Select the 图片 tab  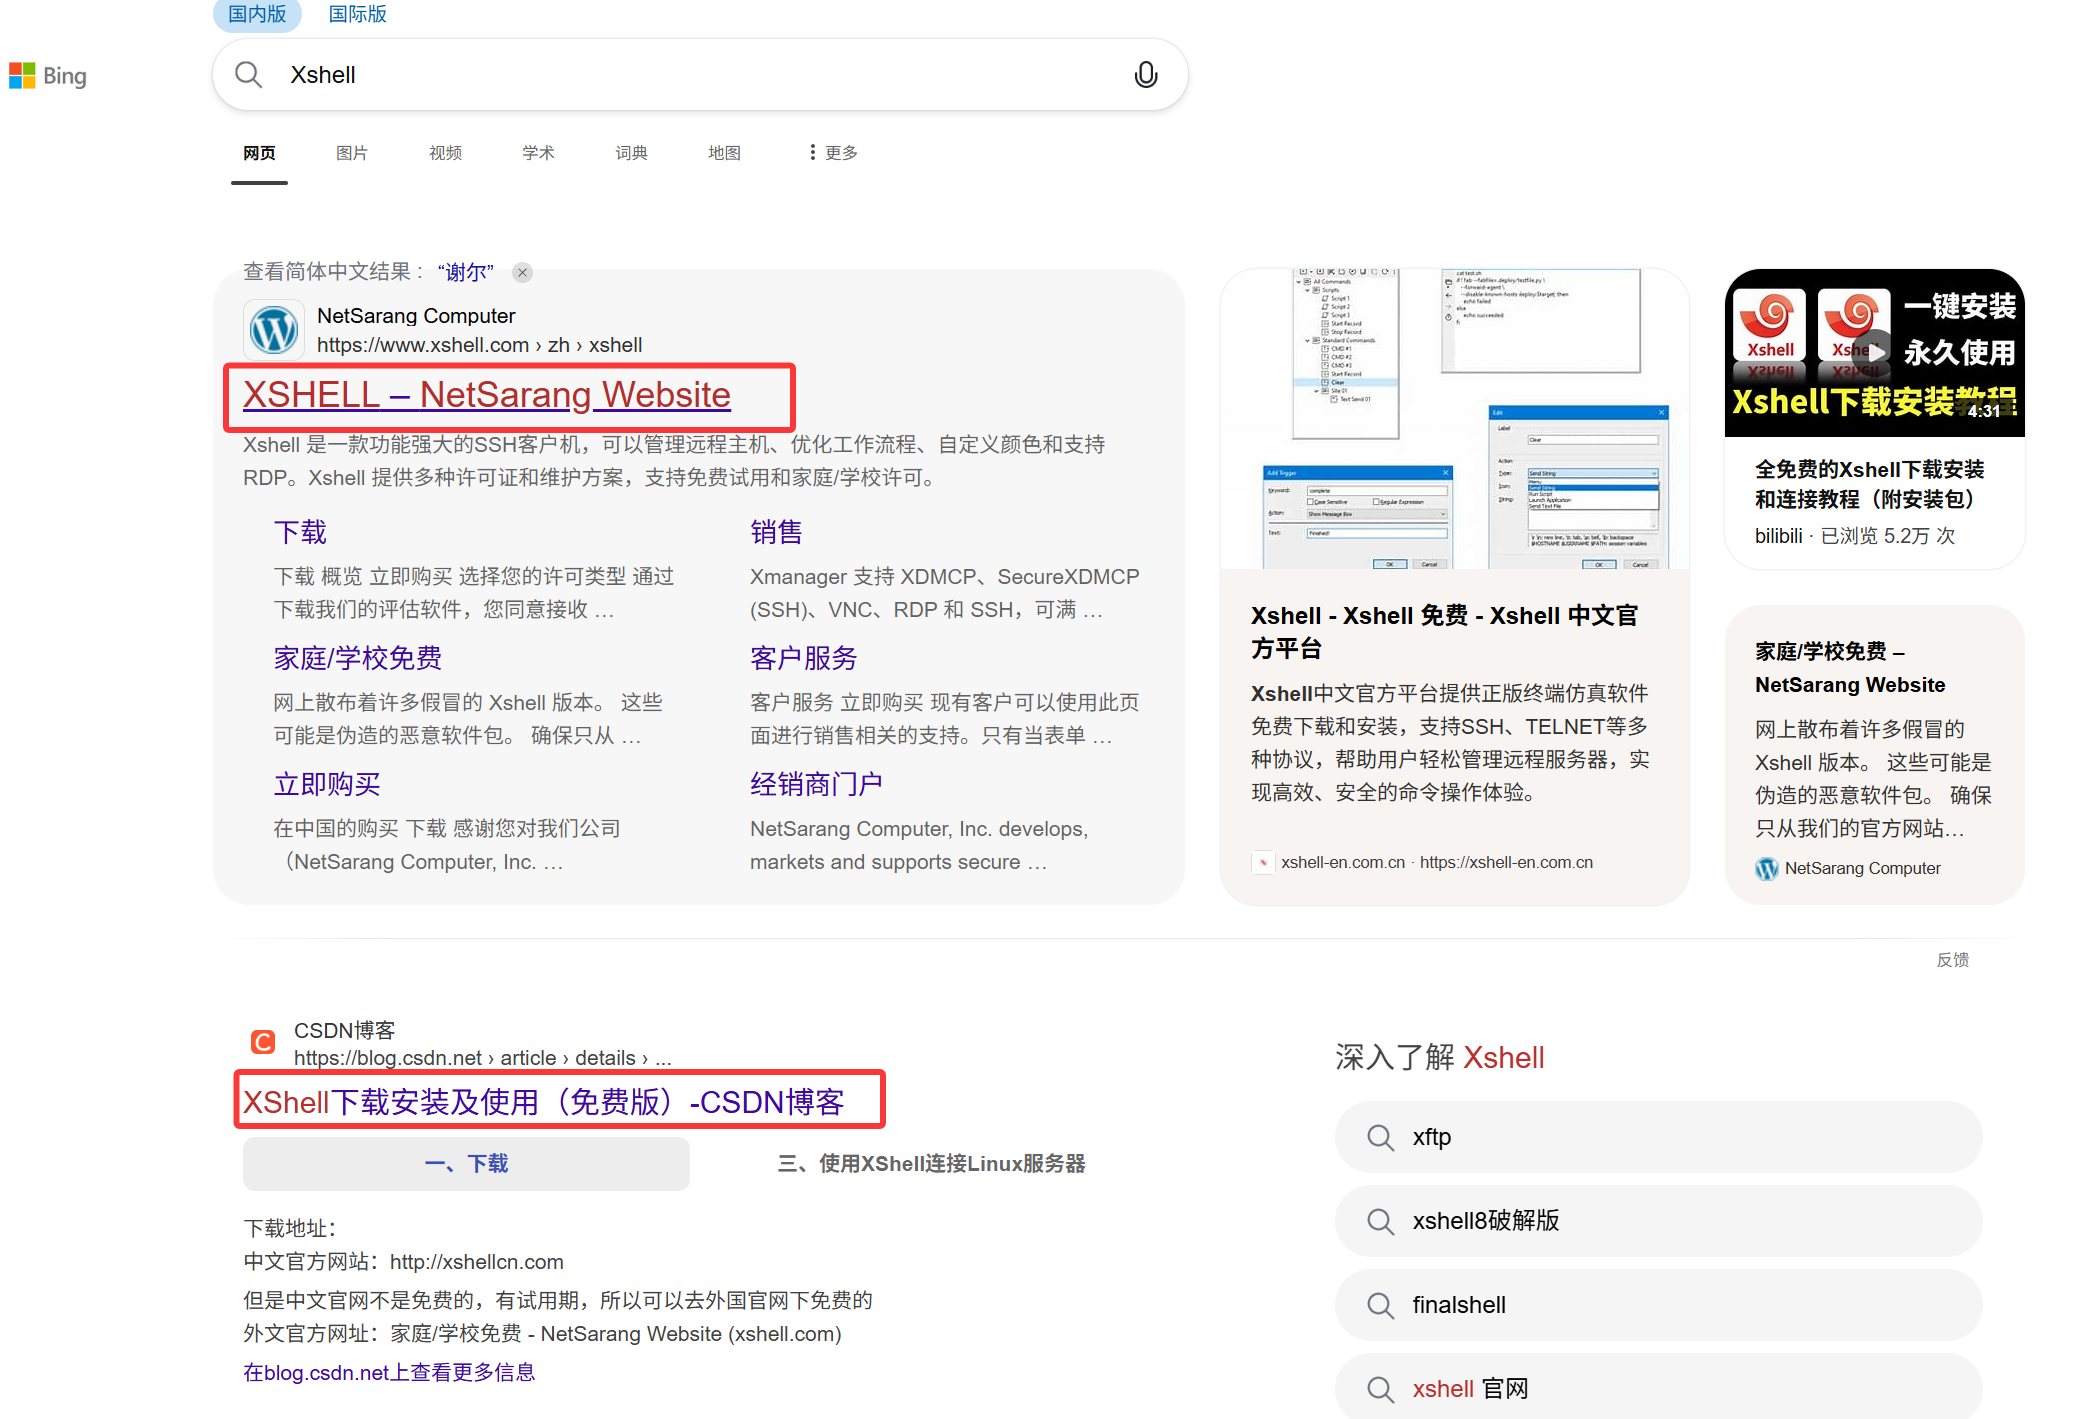click(x=352, y=153)
